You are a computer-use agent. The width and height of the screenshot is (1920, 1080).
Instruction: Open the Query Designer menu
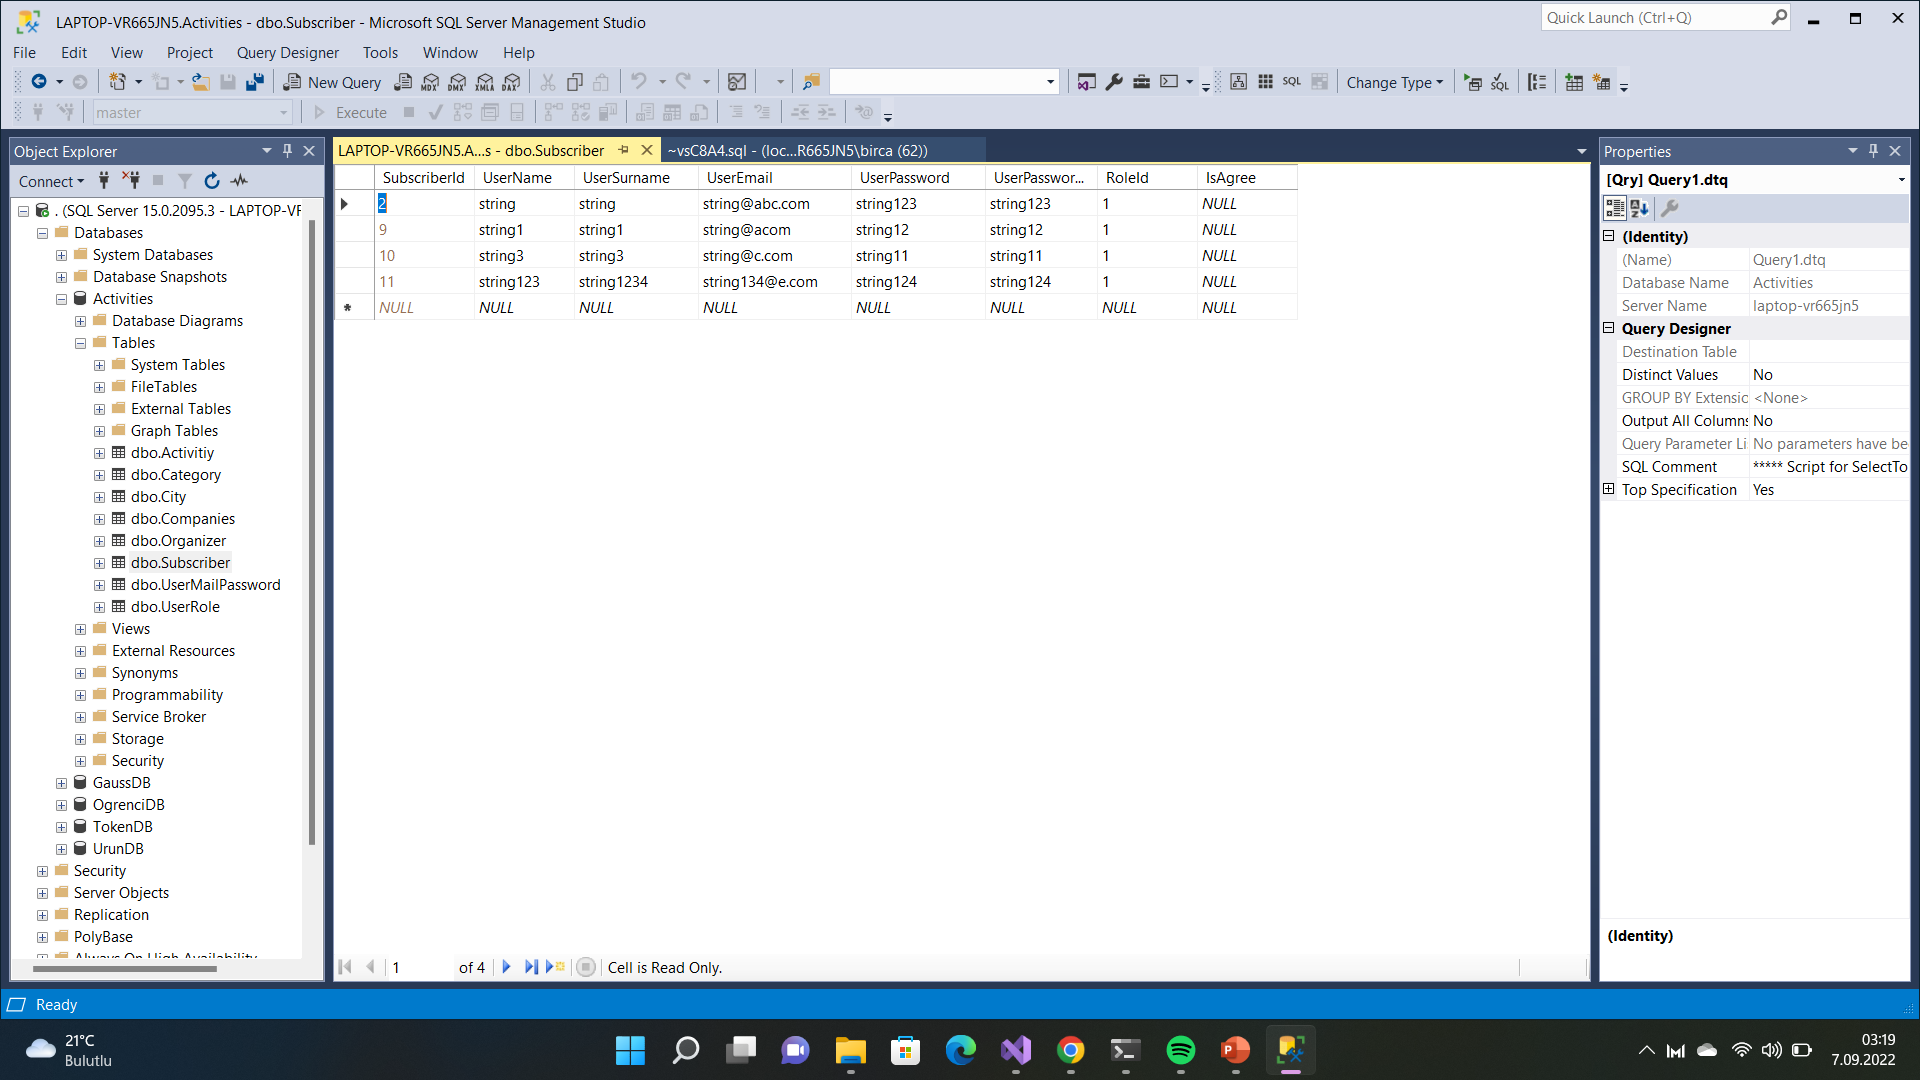click(x=288, y=53)
